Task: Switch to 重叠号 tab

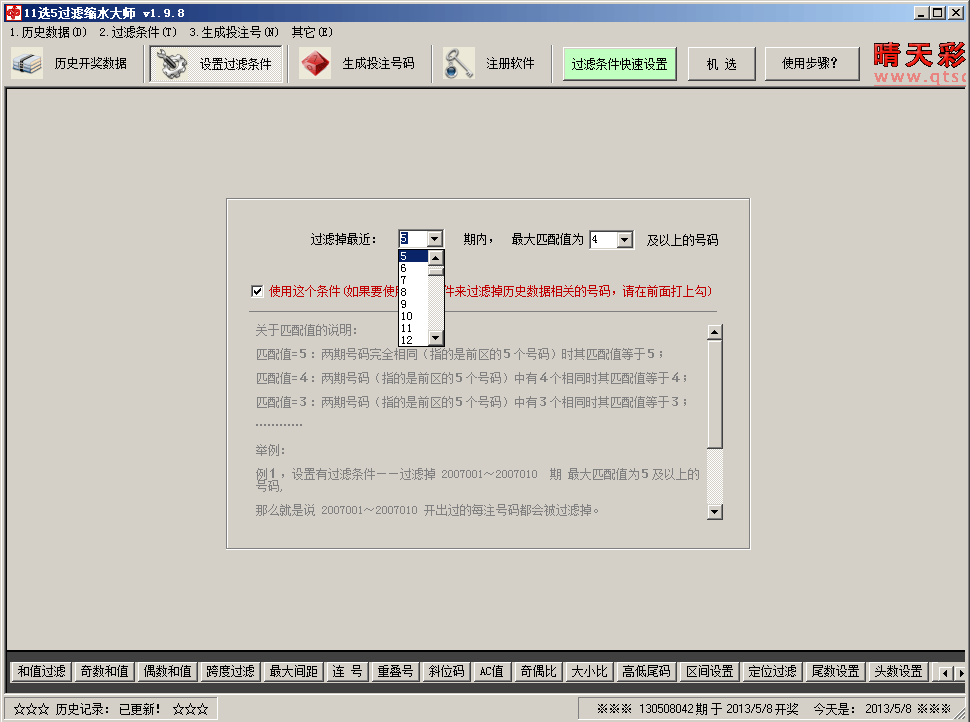Action: coord(396,671)
